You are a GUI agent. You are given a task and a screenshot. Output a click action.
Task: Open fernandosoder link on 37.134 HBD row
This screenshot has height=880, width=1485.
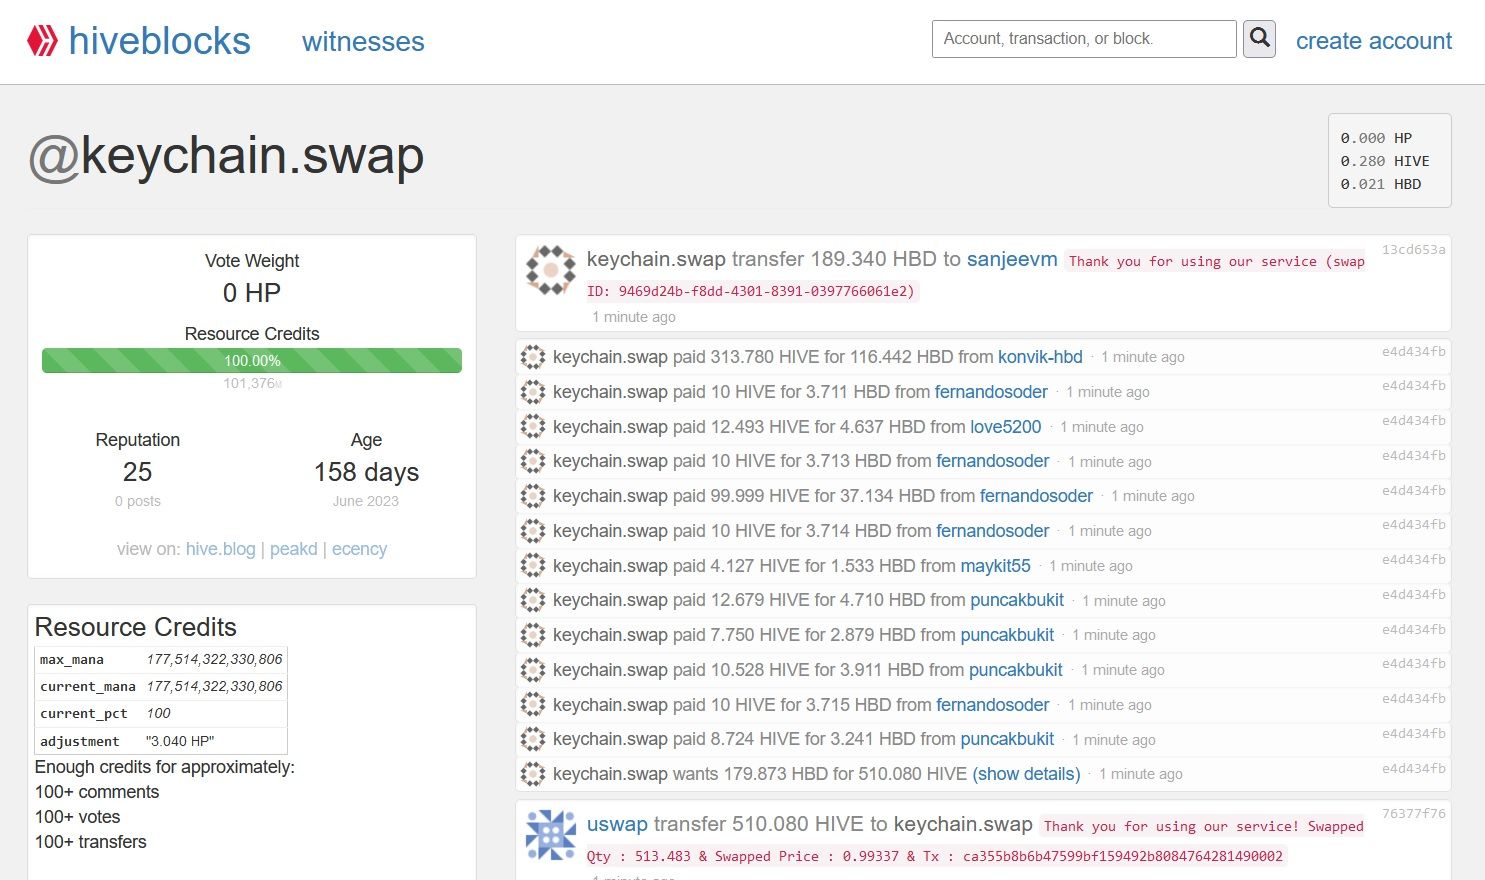point(1036,496)
